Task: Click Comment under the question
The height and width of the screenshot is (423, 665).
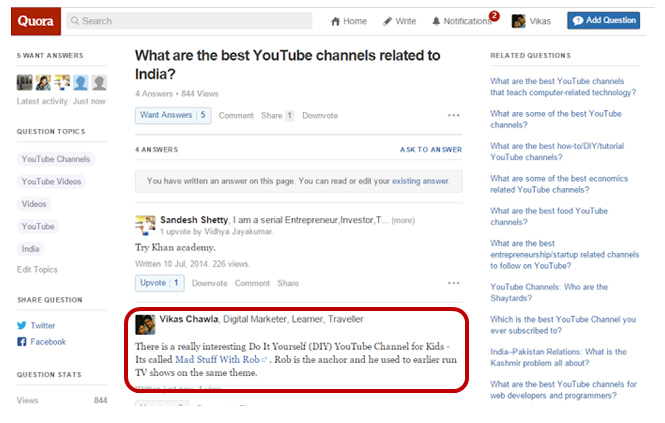Action: click(236, 115)
